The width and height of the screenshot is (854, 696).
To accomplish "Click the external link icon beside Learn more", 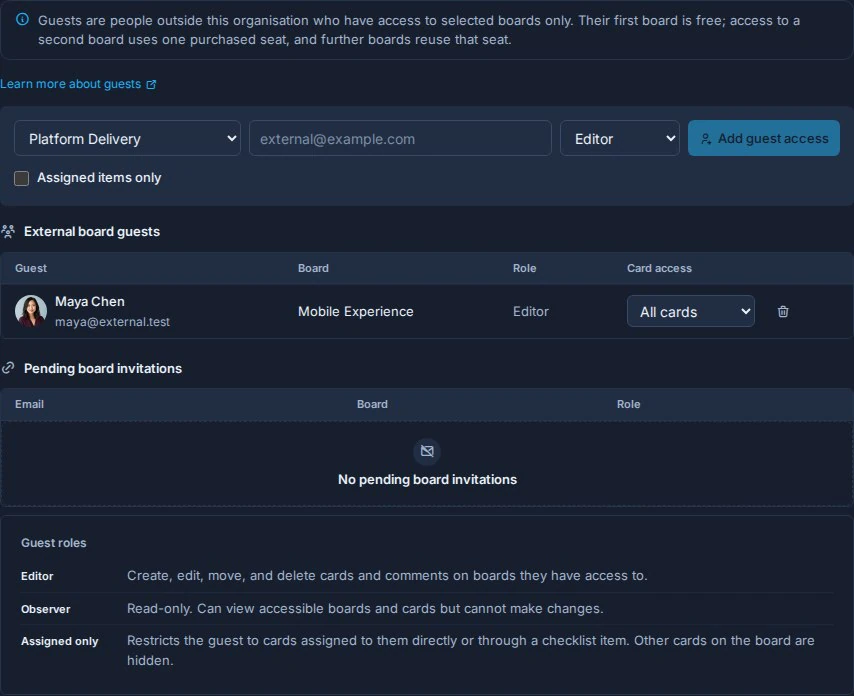I will (x=151, y=84).
